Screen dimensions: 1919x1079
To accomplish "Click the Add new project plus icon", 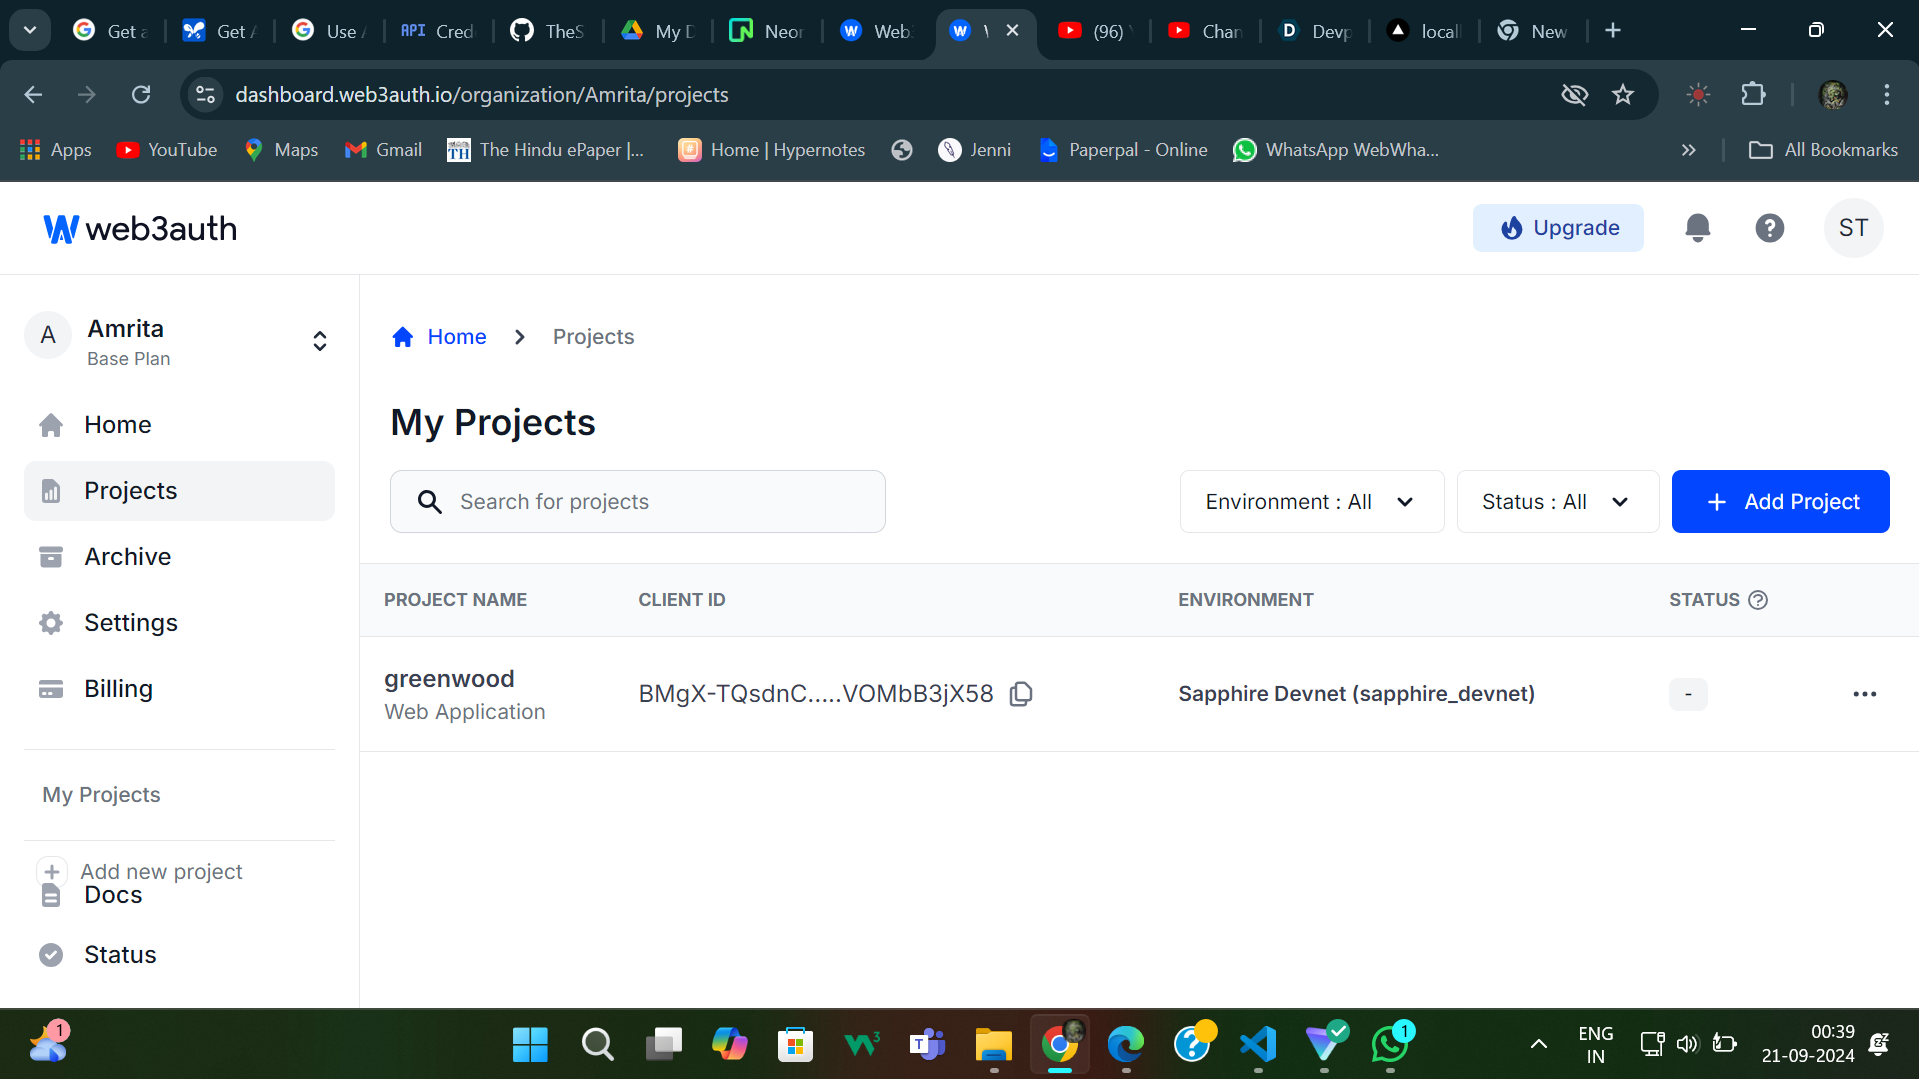I will pos(52,872).
